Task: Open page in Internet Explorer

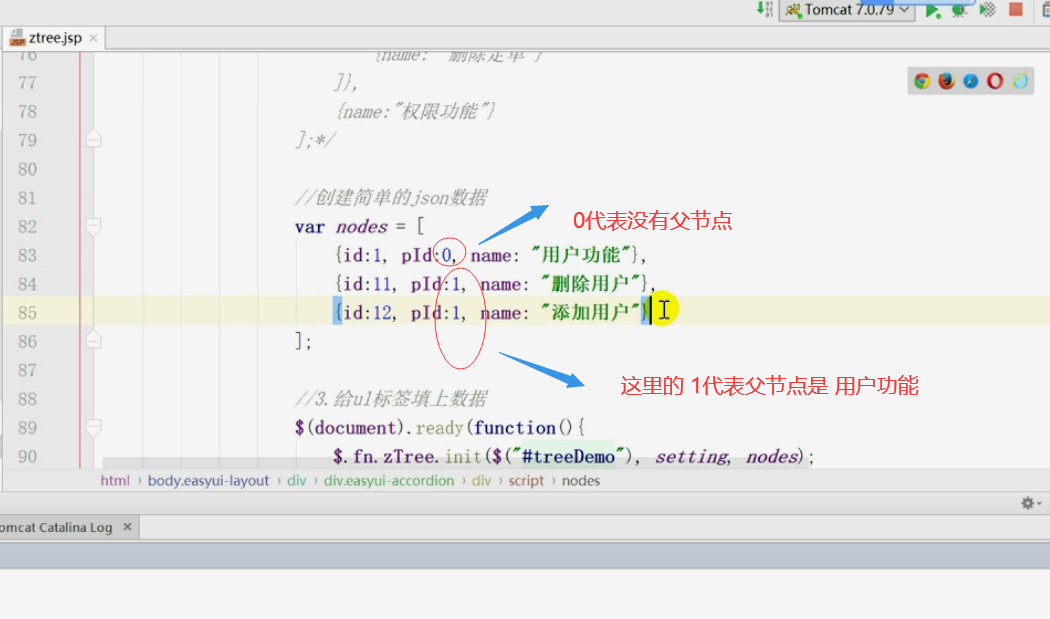Action: [1020, 81]
